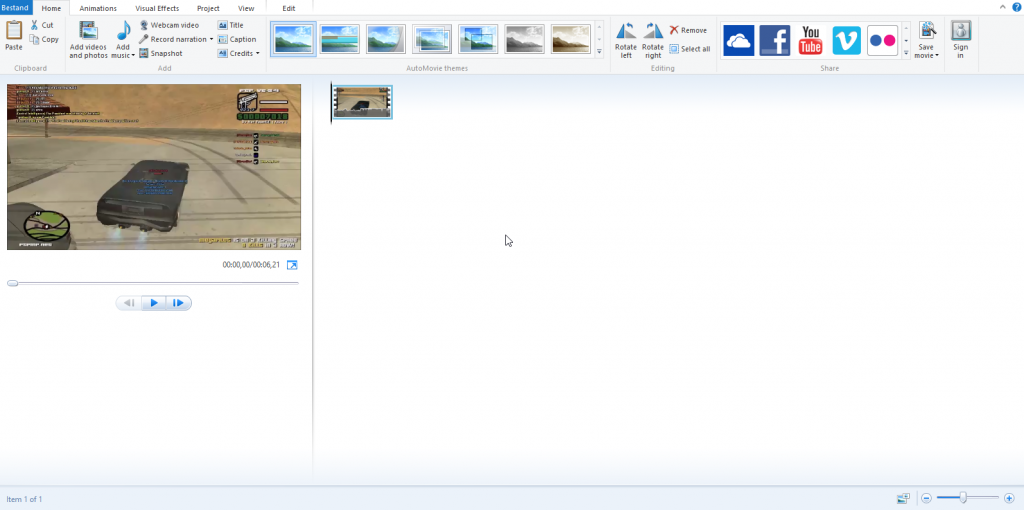
Task: Add a Caption to the clip
Action: click(x=237, y=39)
